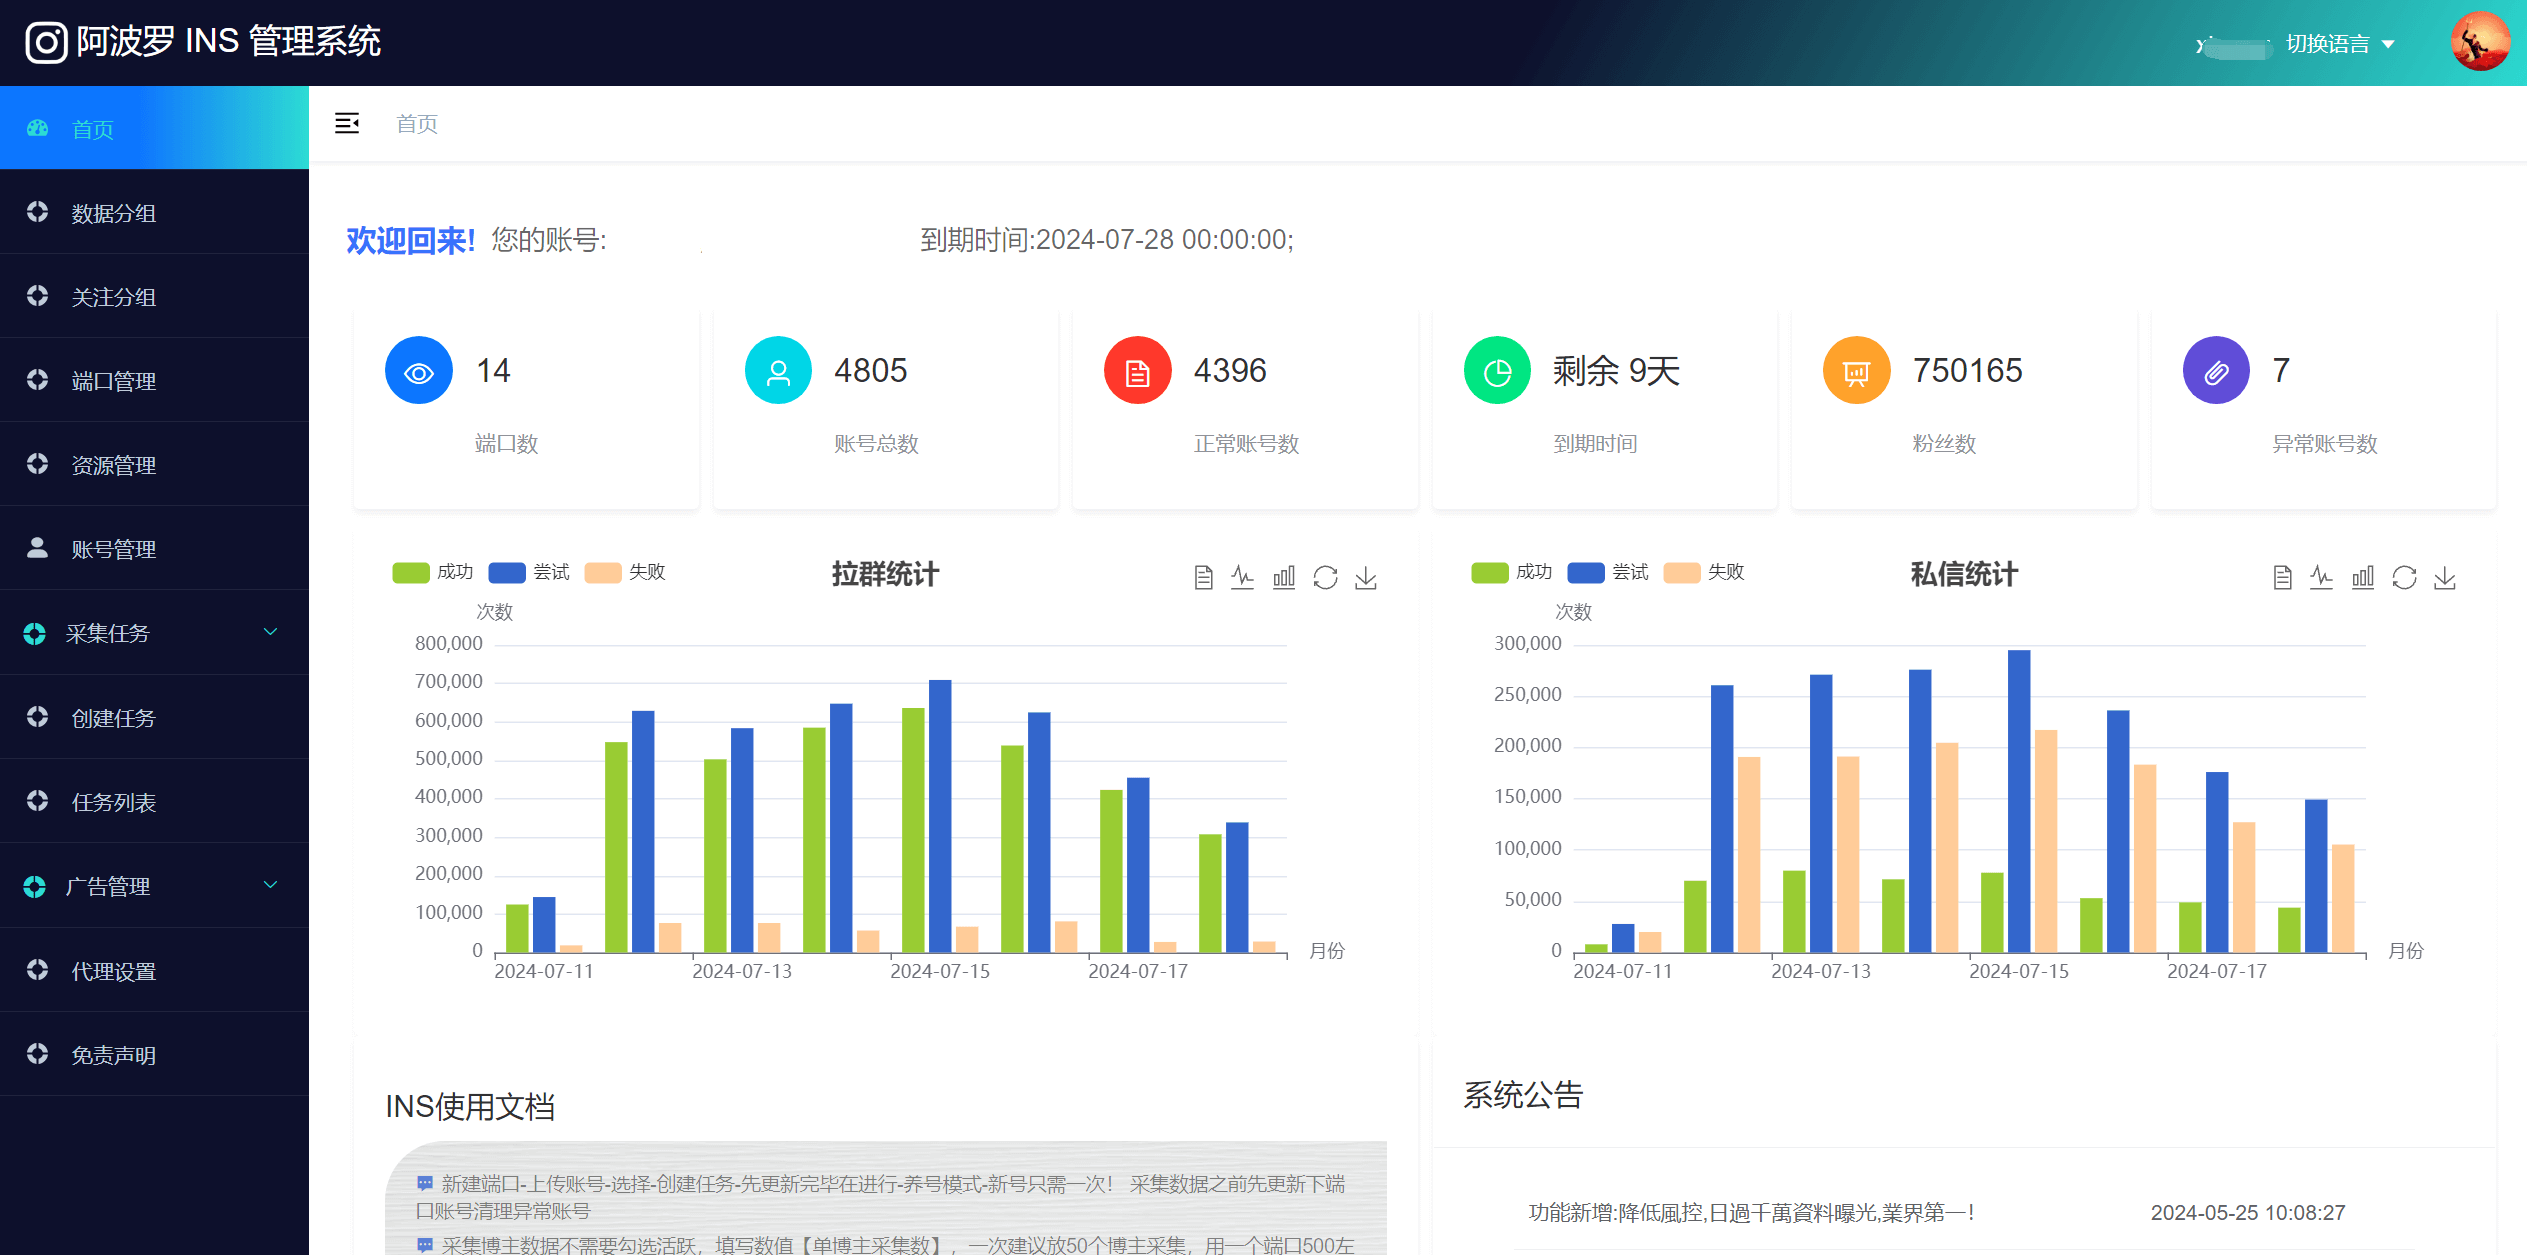Image resolution: width=2527 pixels, height=1255 pixels.
Task: Click the sidebar collapse hamburger icon
Action: [x=346, y=123]
